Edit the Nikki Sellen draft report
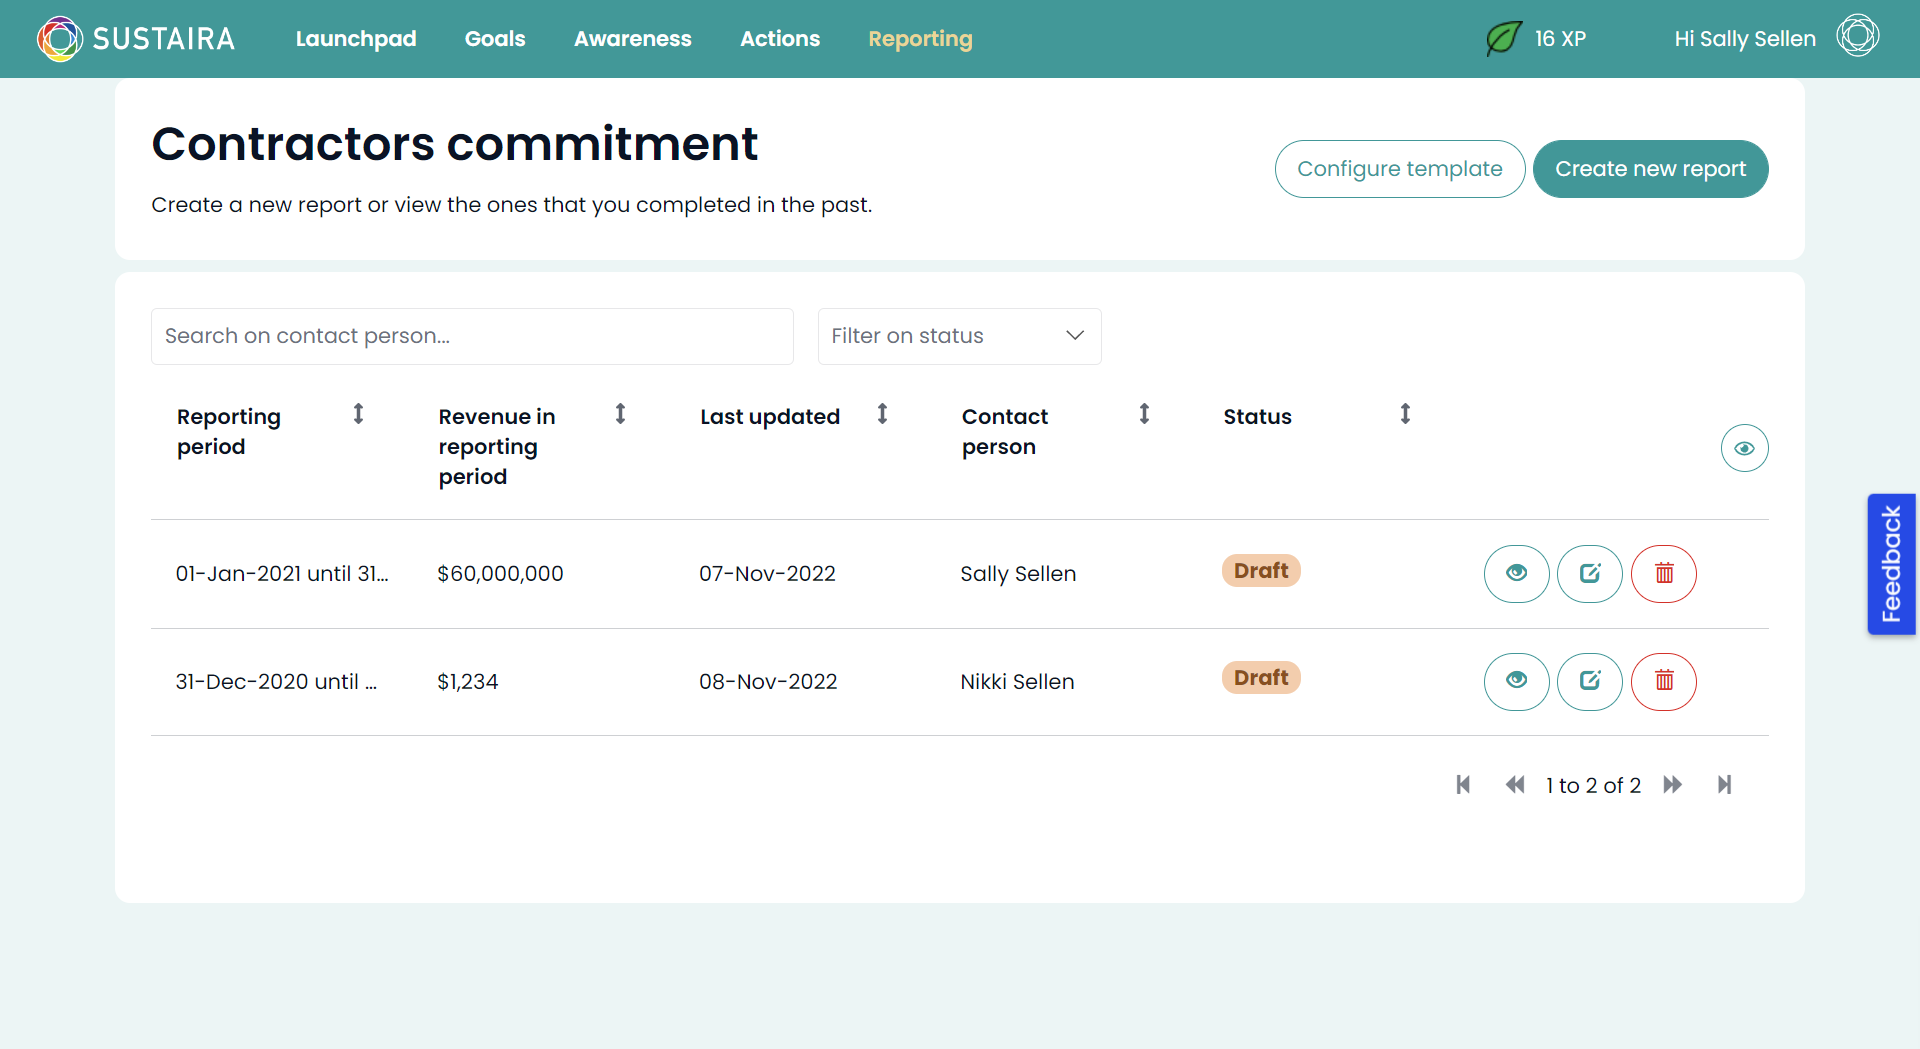This screenshot has width=1920, height=1049. coord(1589,681)
